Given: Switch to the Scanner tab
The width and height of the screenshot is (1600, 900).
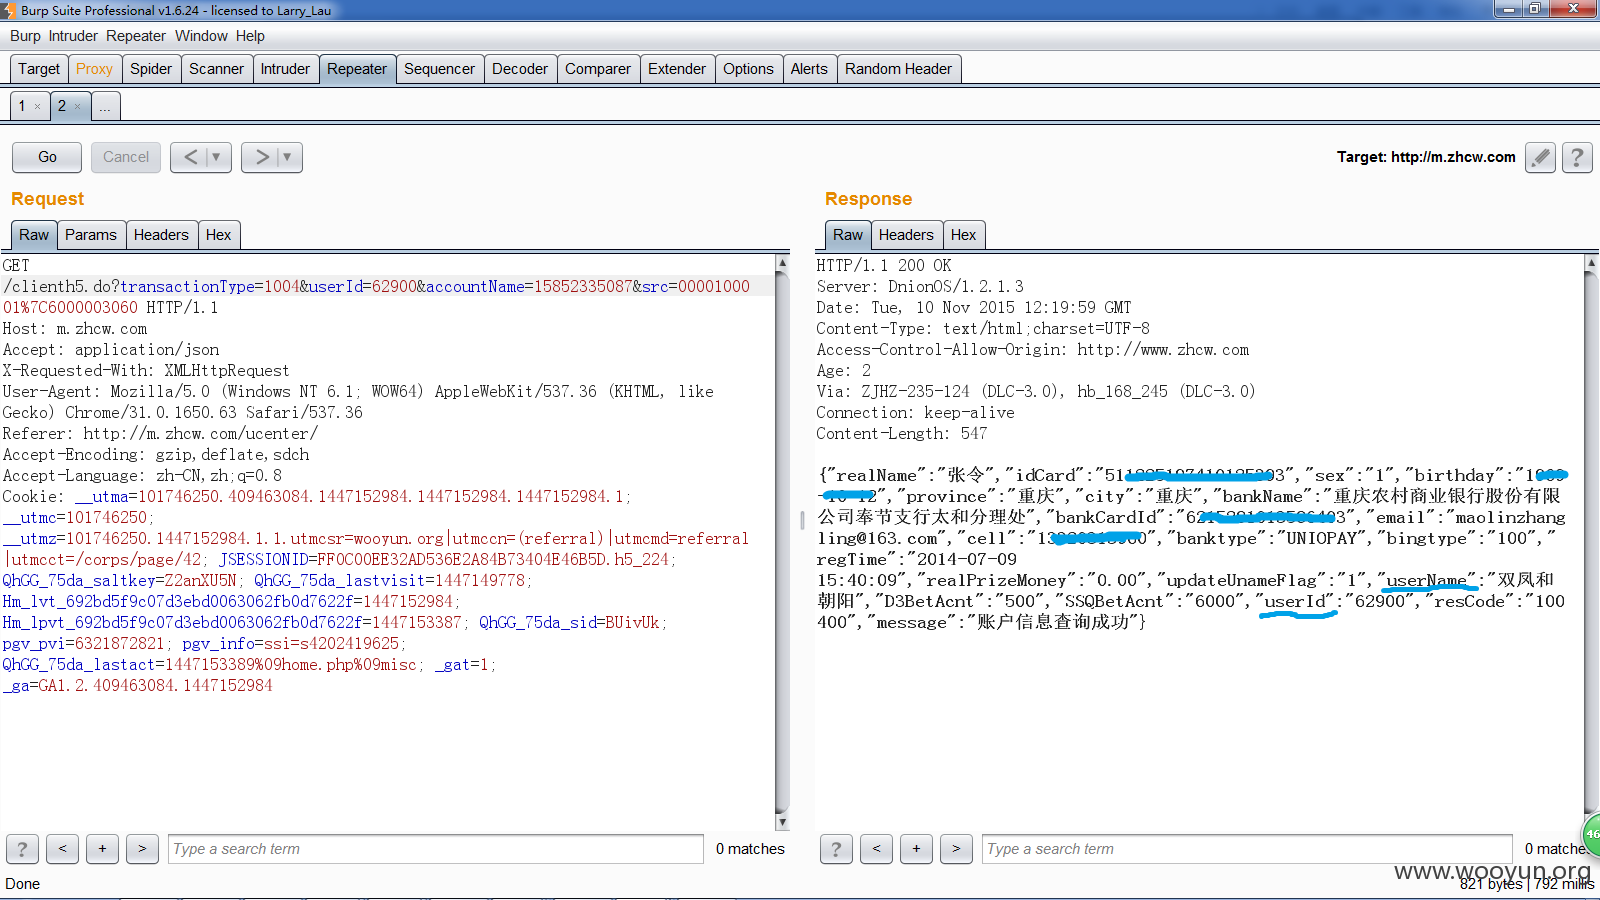Looking at the screenshot, I should coord(216,69).
